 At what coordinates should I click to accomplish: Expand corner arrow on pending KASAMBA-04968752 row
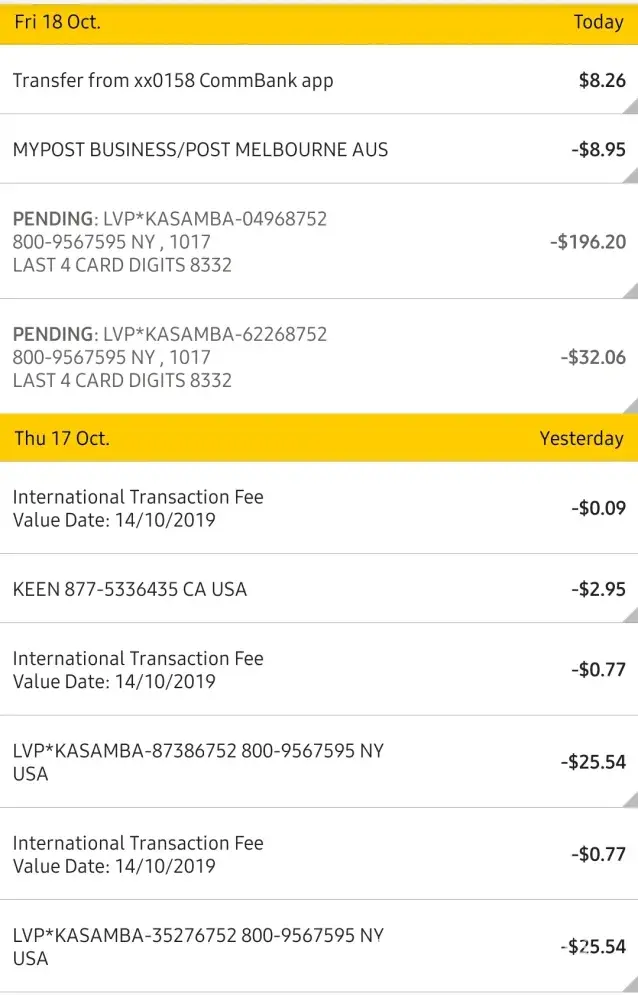point(630,291)
